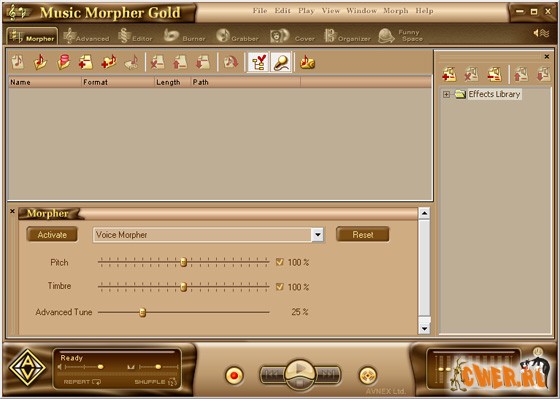Expand the Effects Library tree node
The height and width of the screenshot is (399, 560).
pyautogui.click(x=446, y=94)
